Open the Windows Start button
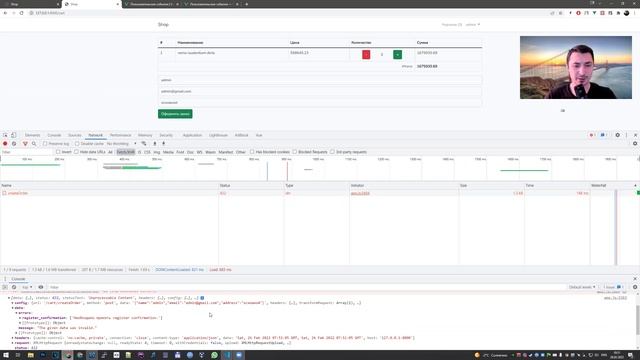Viewport: 640px width, 360px height. (x=6, y=355)
